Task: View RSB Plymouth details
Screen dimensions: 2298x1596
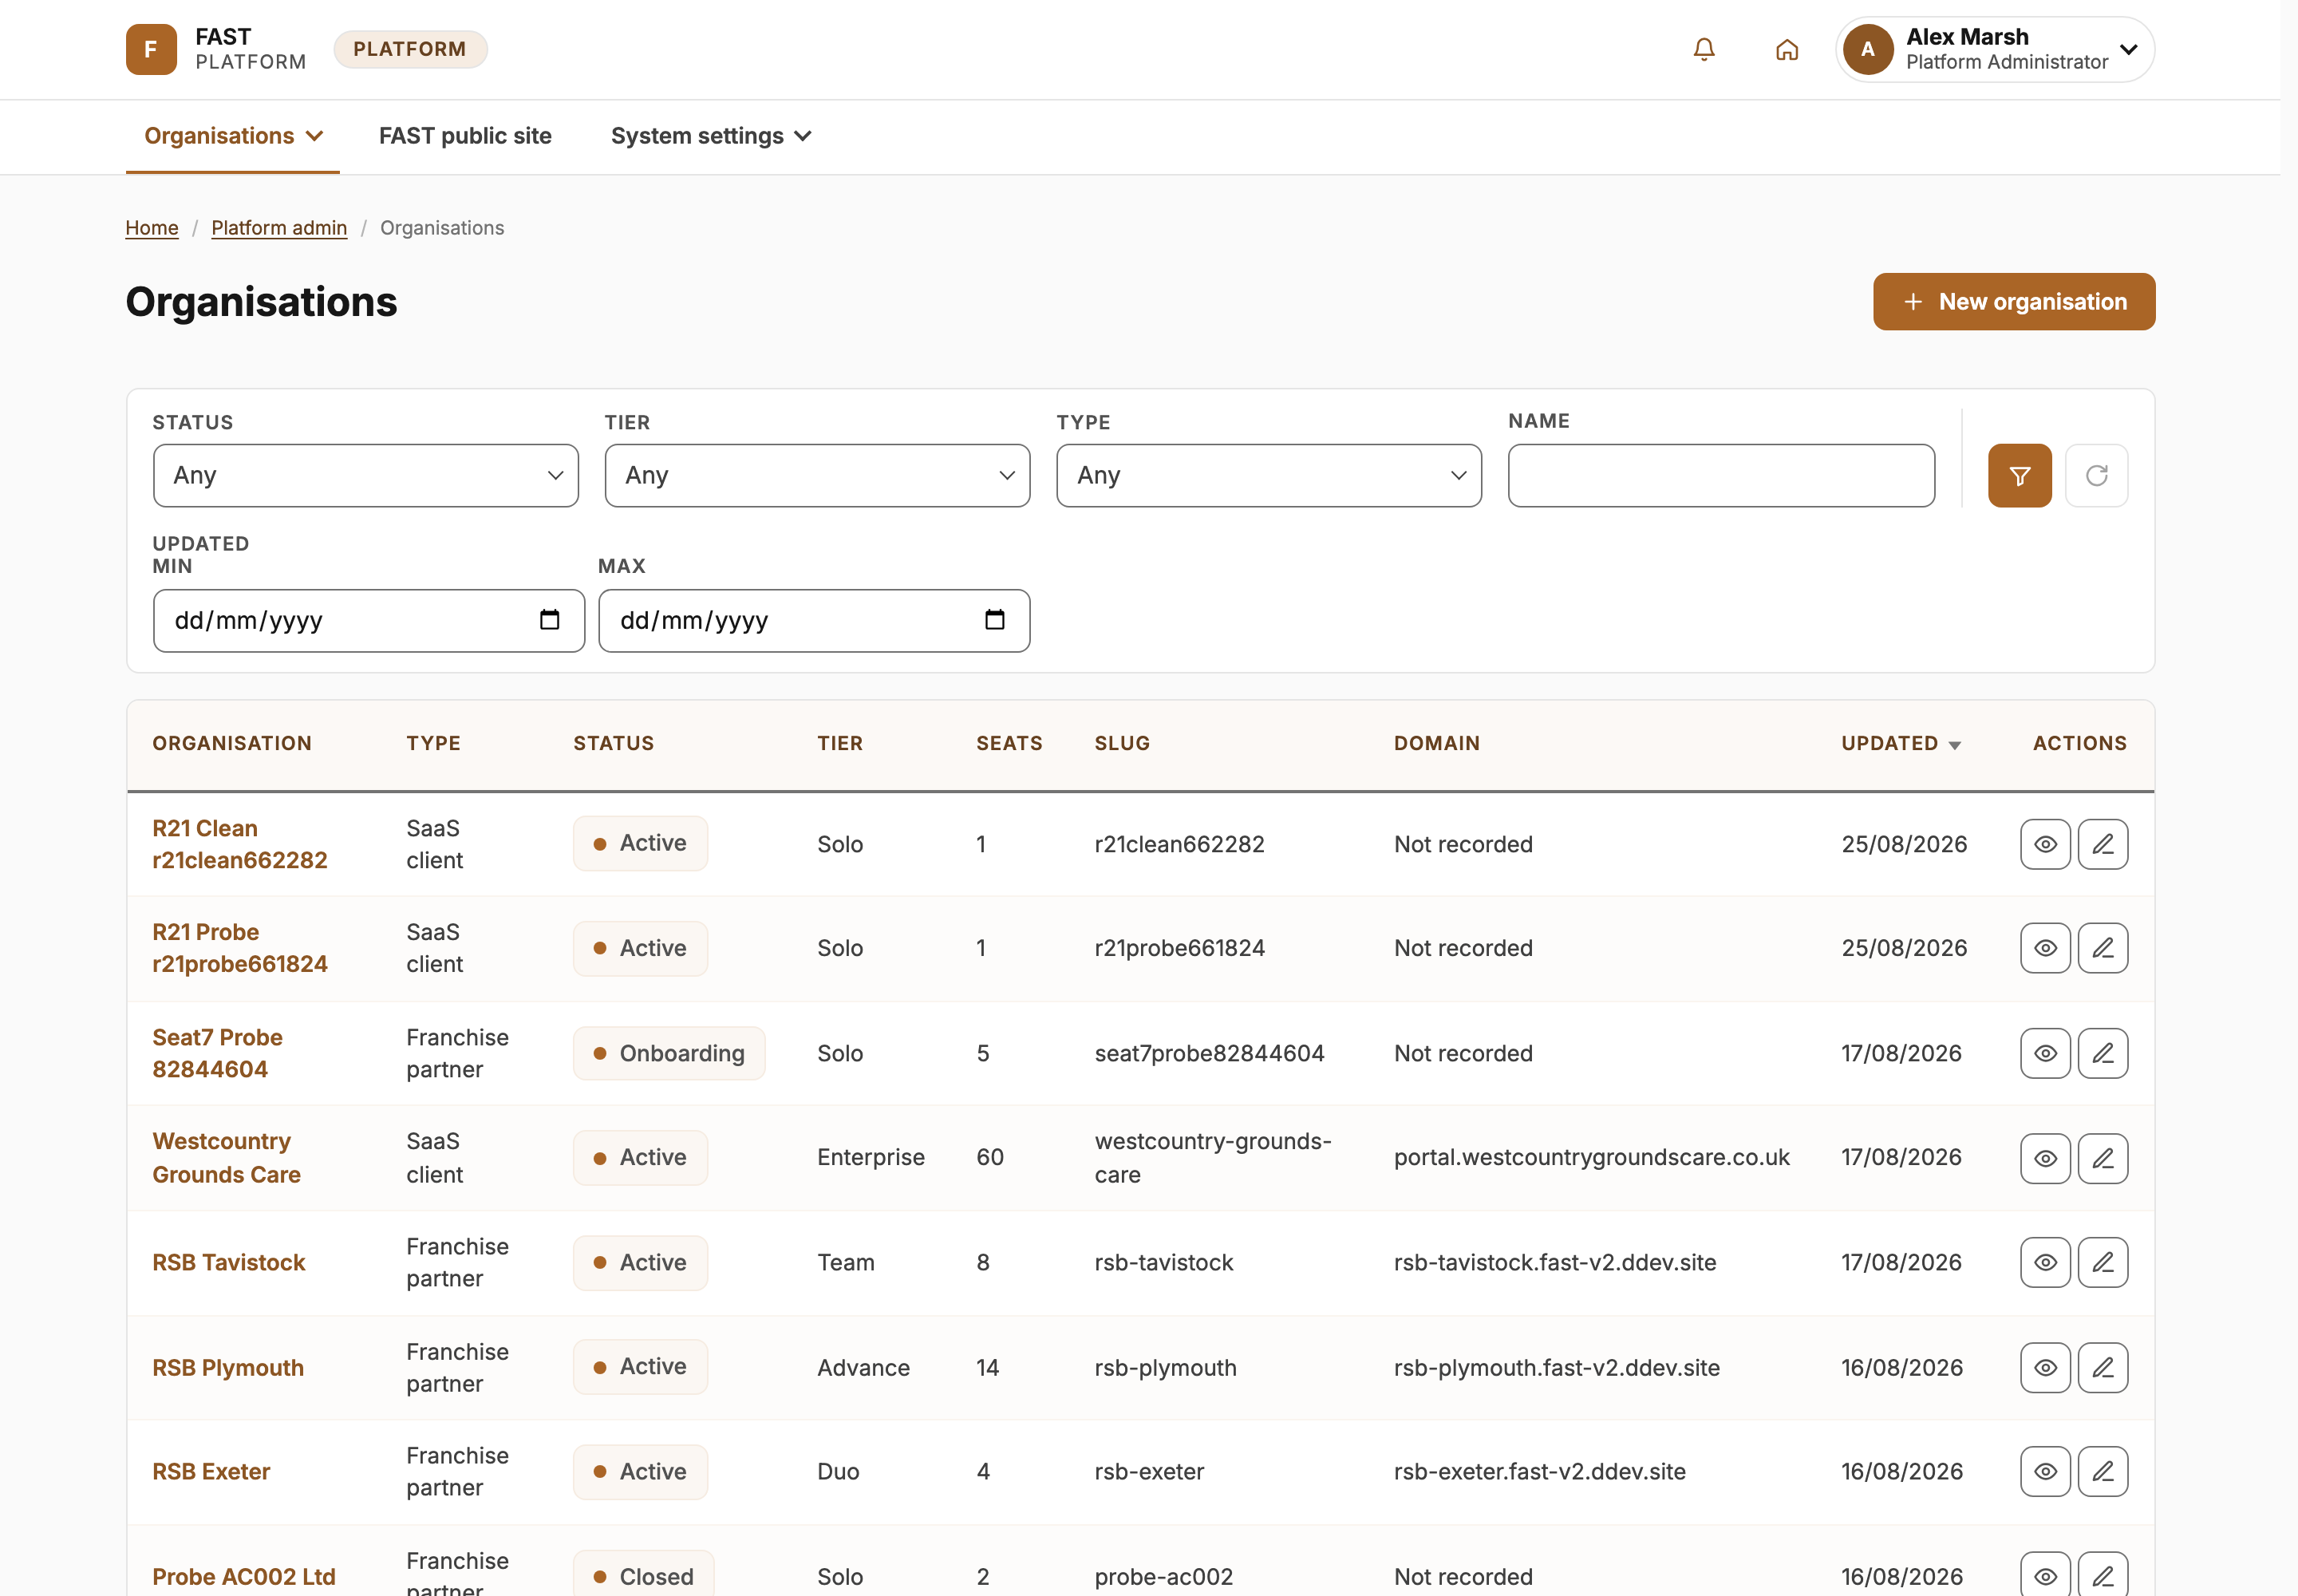Action: 2045,1367
